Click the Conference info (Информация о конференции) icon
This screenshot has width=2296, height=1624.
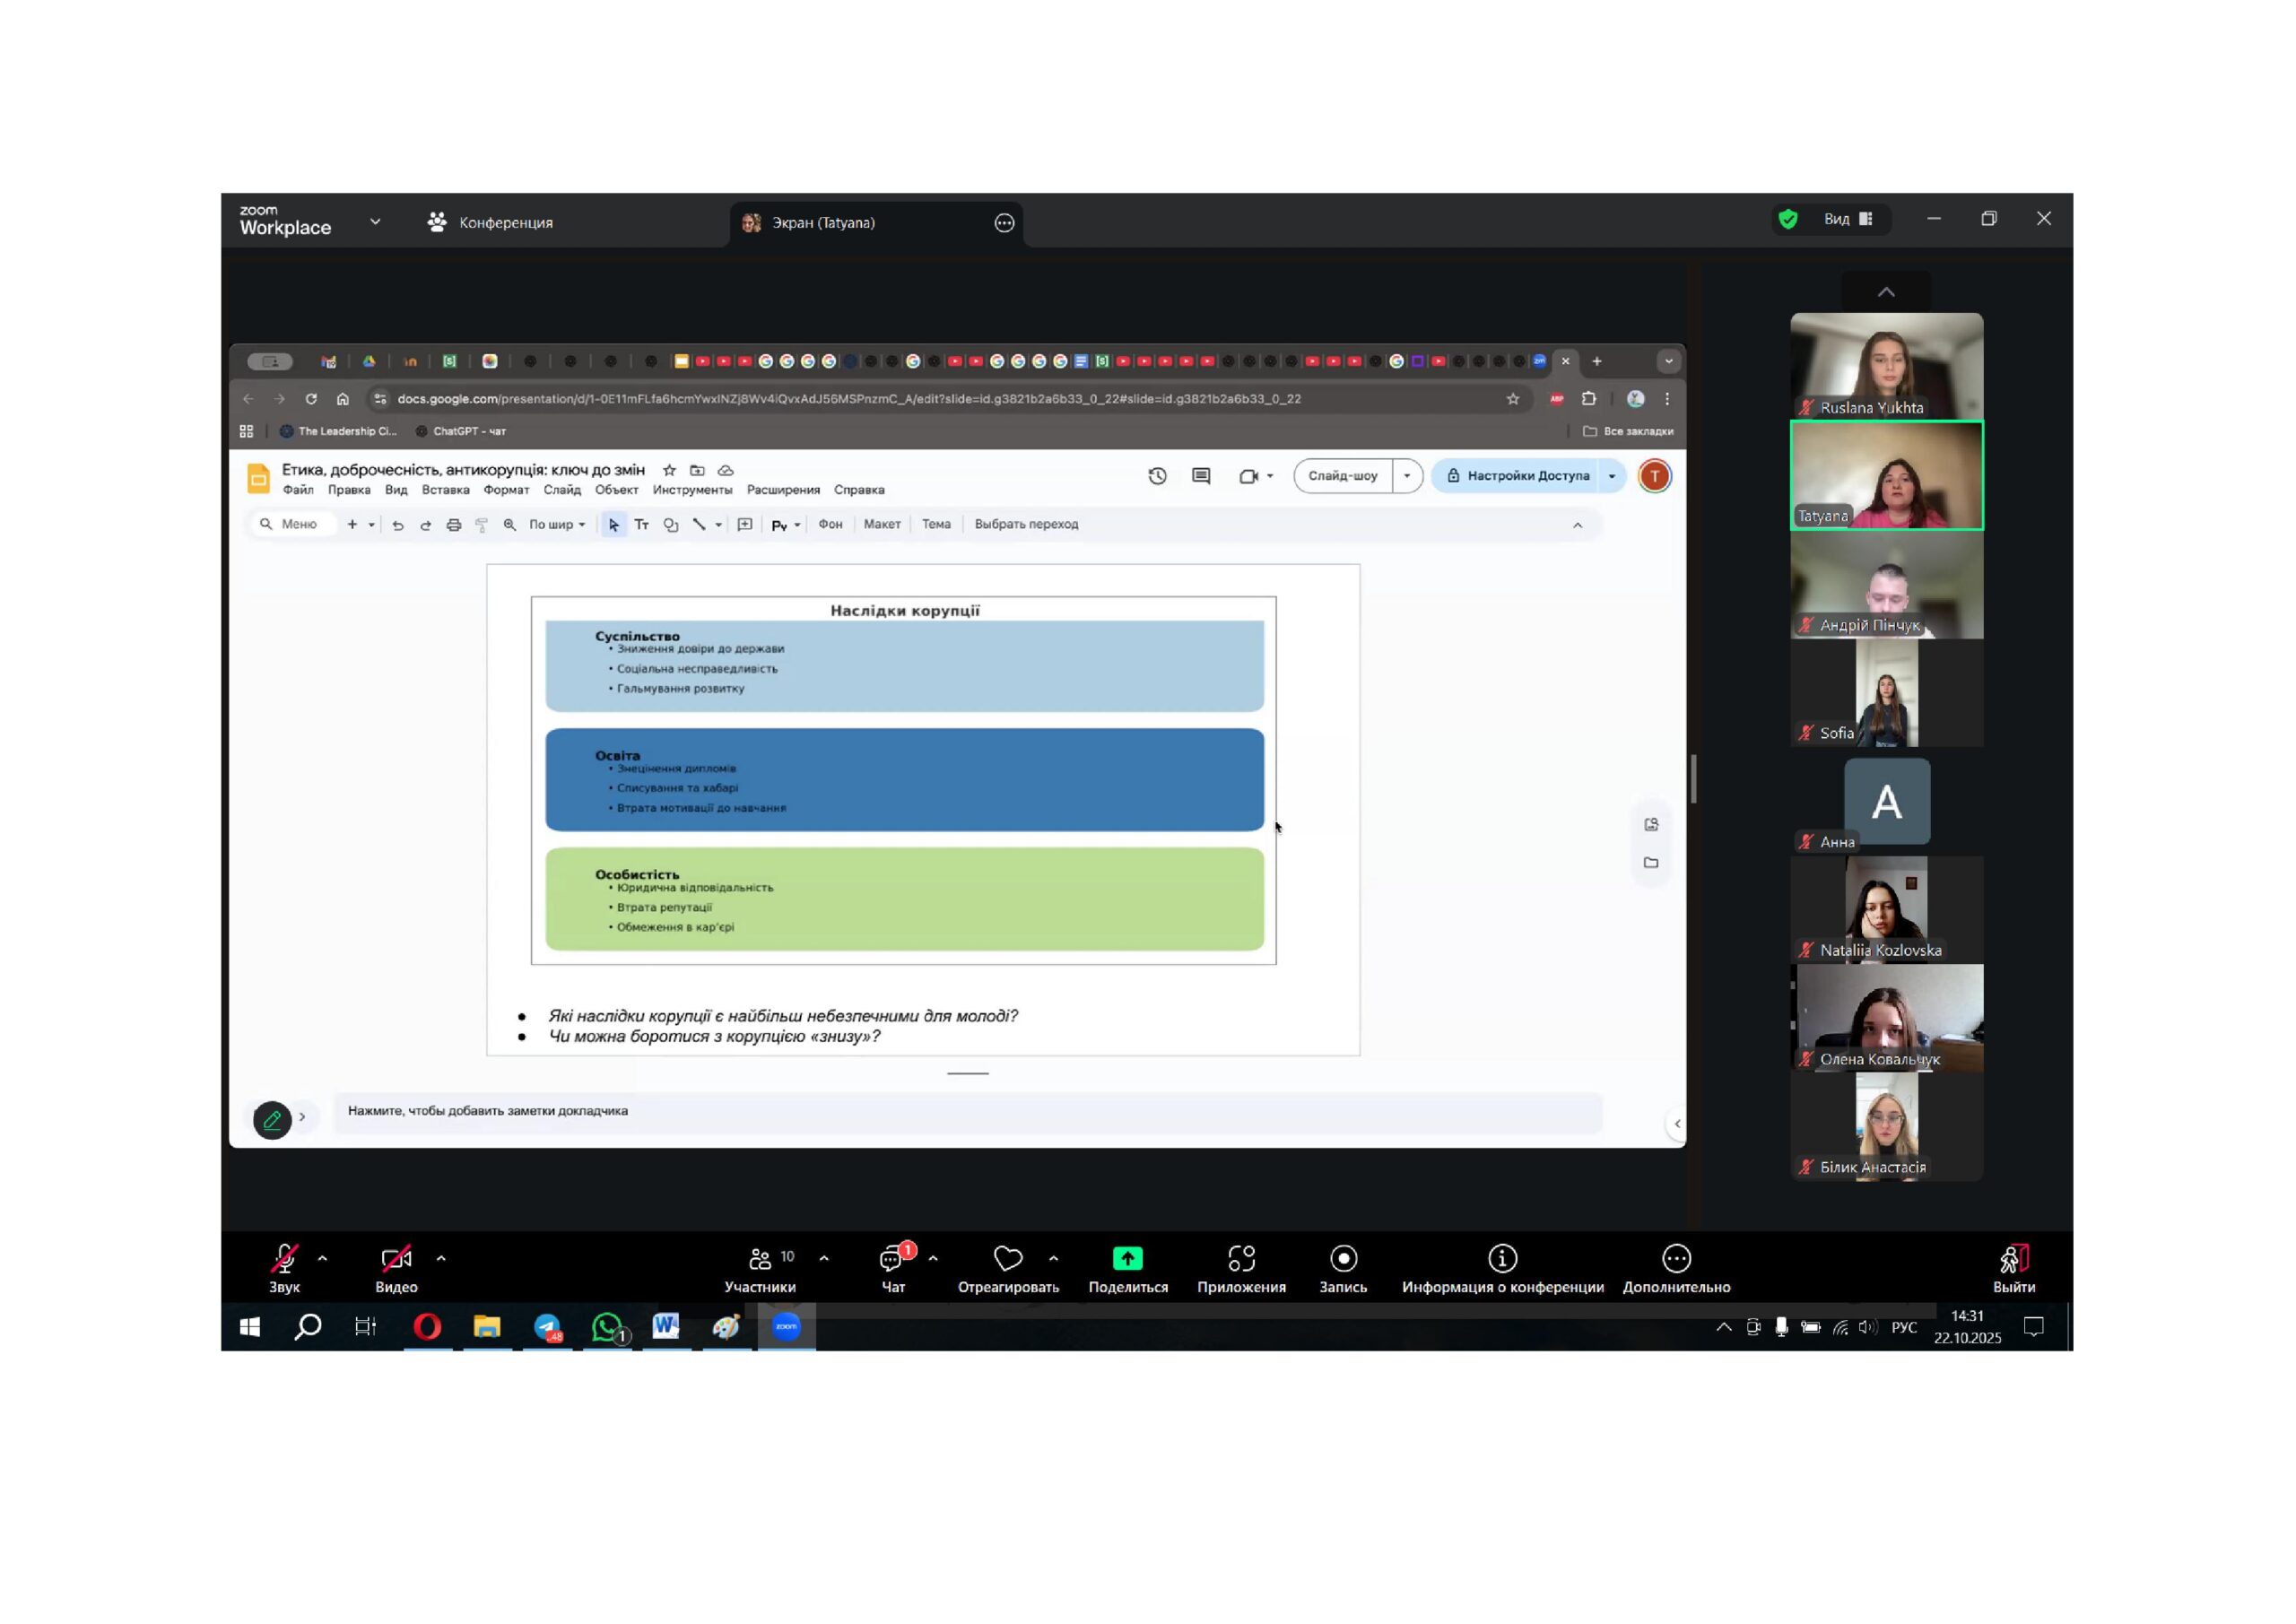click(1502, 1258)
